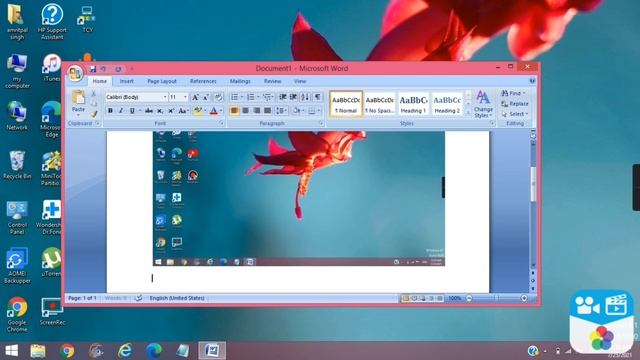Apply the Heading 1 style
This screenshot has height=360, width=640.
point(413,104)
